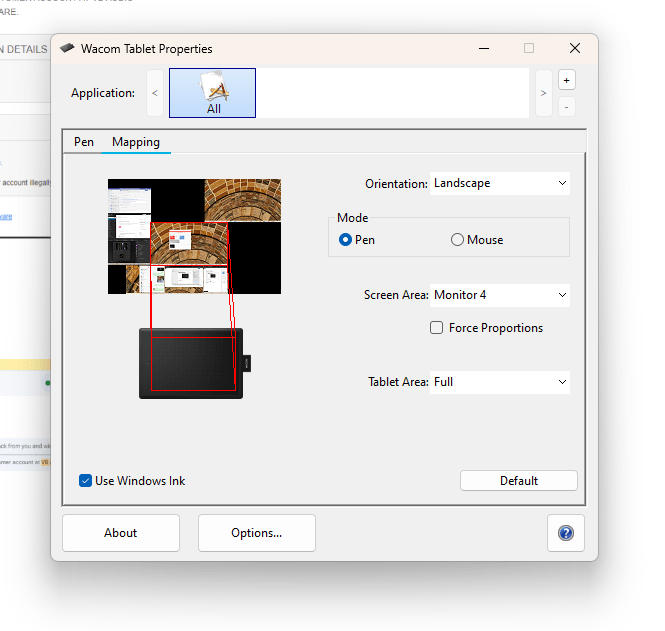Remove an application with the minus button
The width and height of the screenshot is (665, 631).
(x=566, y=106)
